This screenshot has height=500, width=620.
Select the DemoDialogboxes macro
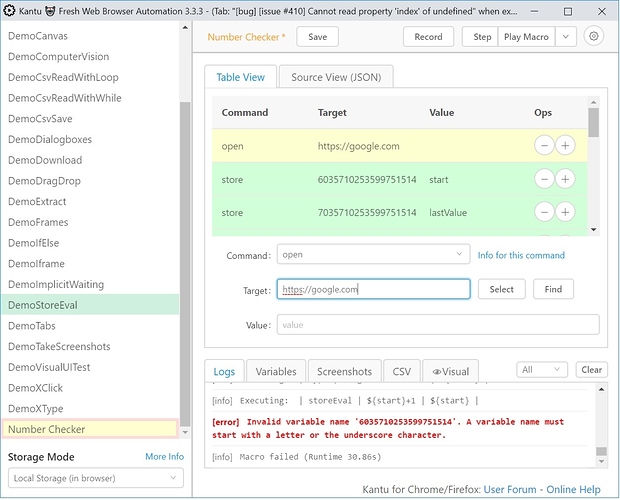pos(91,139)
